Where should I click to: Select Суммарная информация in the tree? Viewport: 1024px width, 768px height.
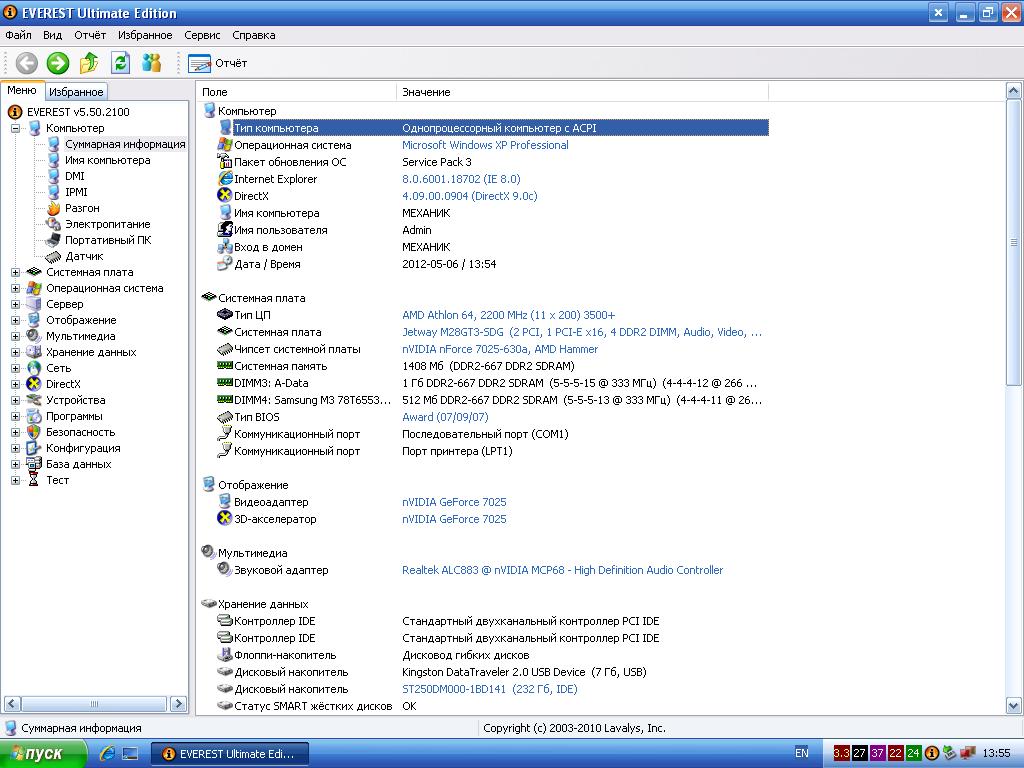click(x=125, y=144)
